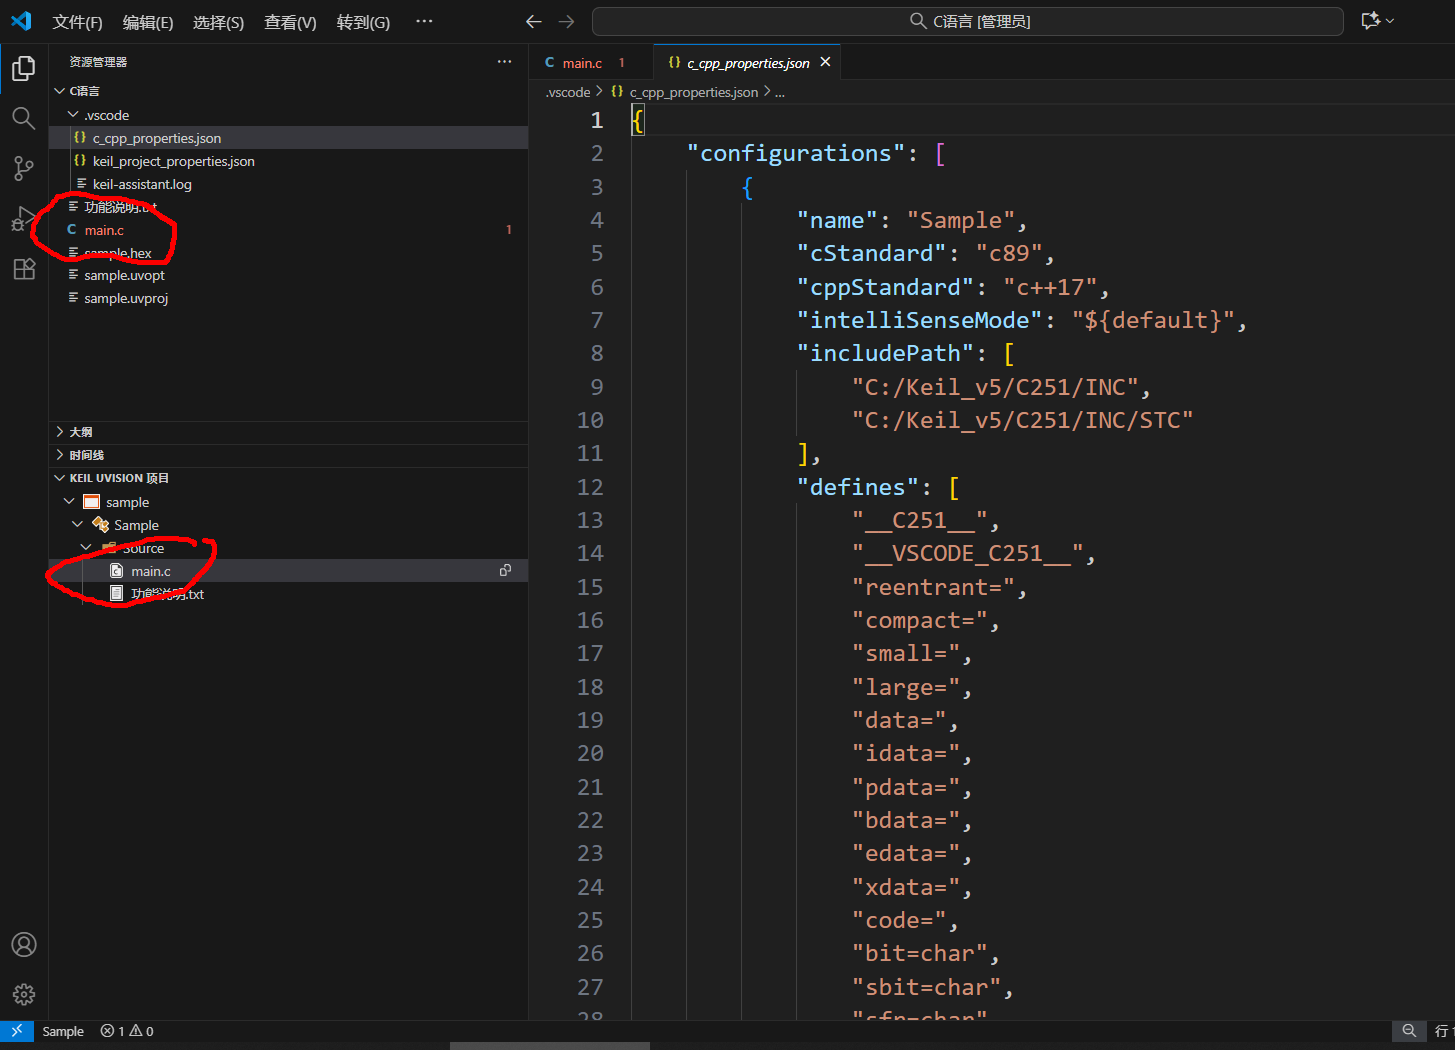Viewport: 1455px width, 1050px height.
Task: Collapse the sample project node
Action: coord(69,501)
